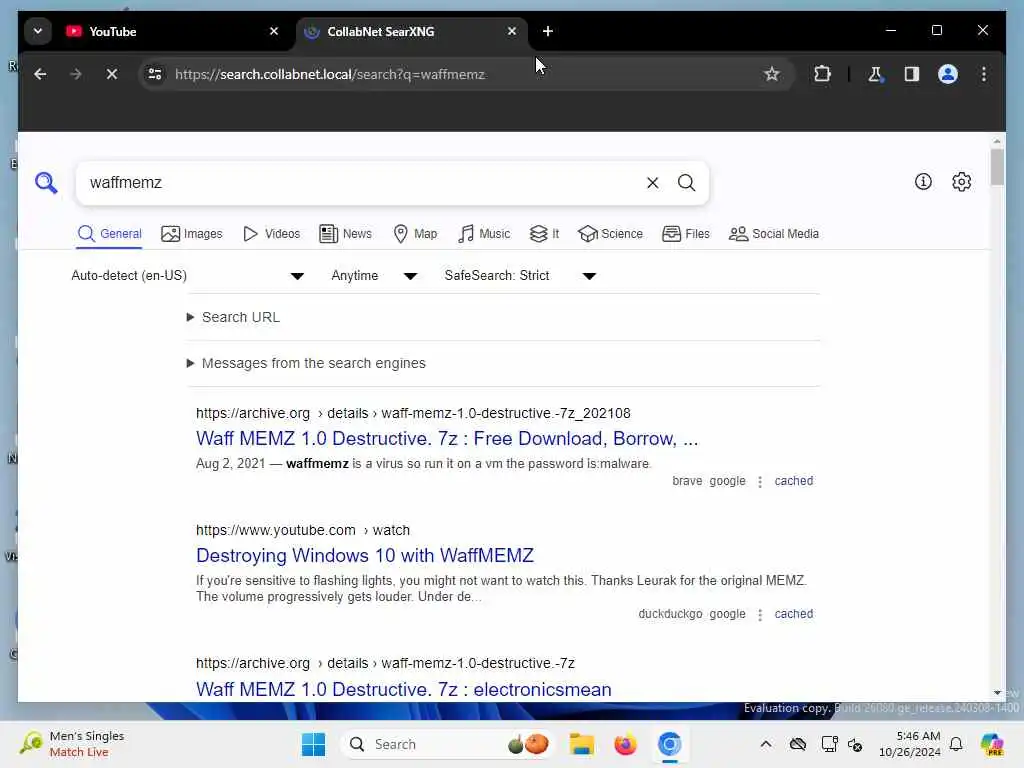Toggle the browser side panel
Image resolution: width=1024 pixels, height=768 pixels.
point(912,74)
